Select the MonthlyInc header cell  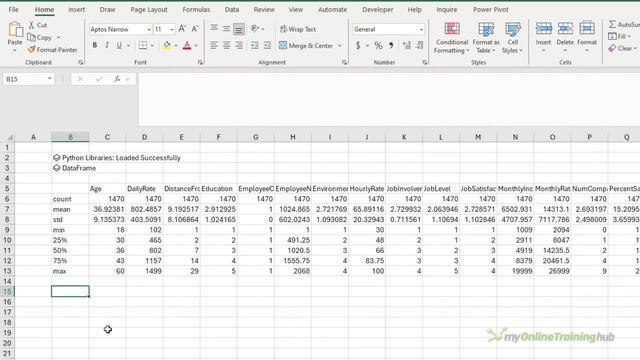tap(515, 189)
